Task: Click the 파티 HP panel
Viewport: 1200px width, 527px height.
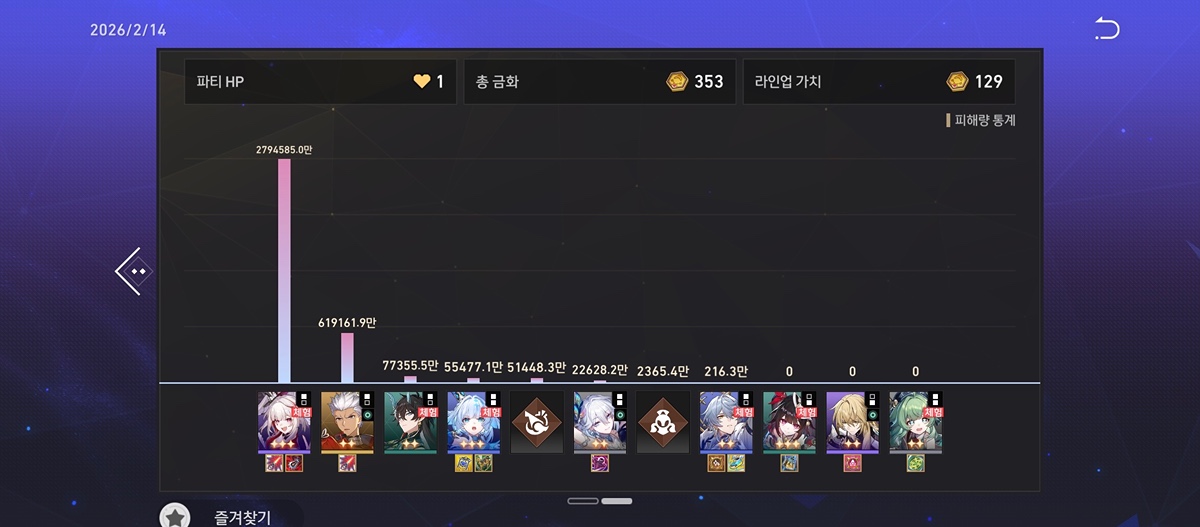Action: [320, 82]
